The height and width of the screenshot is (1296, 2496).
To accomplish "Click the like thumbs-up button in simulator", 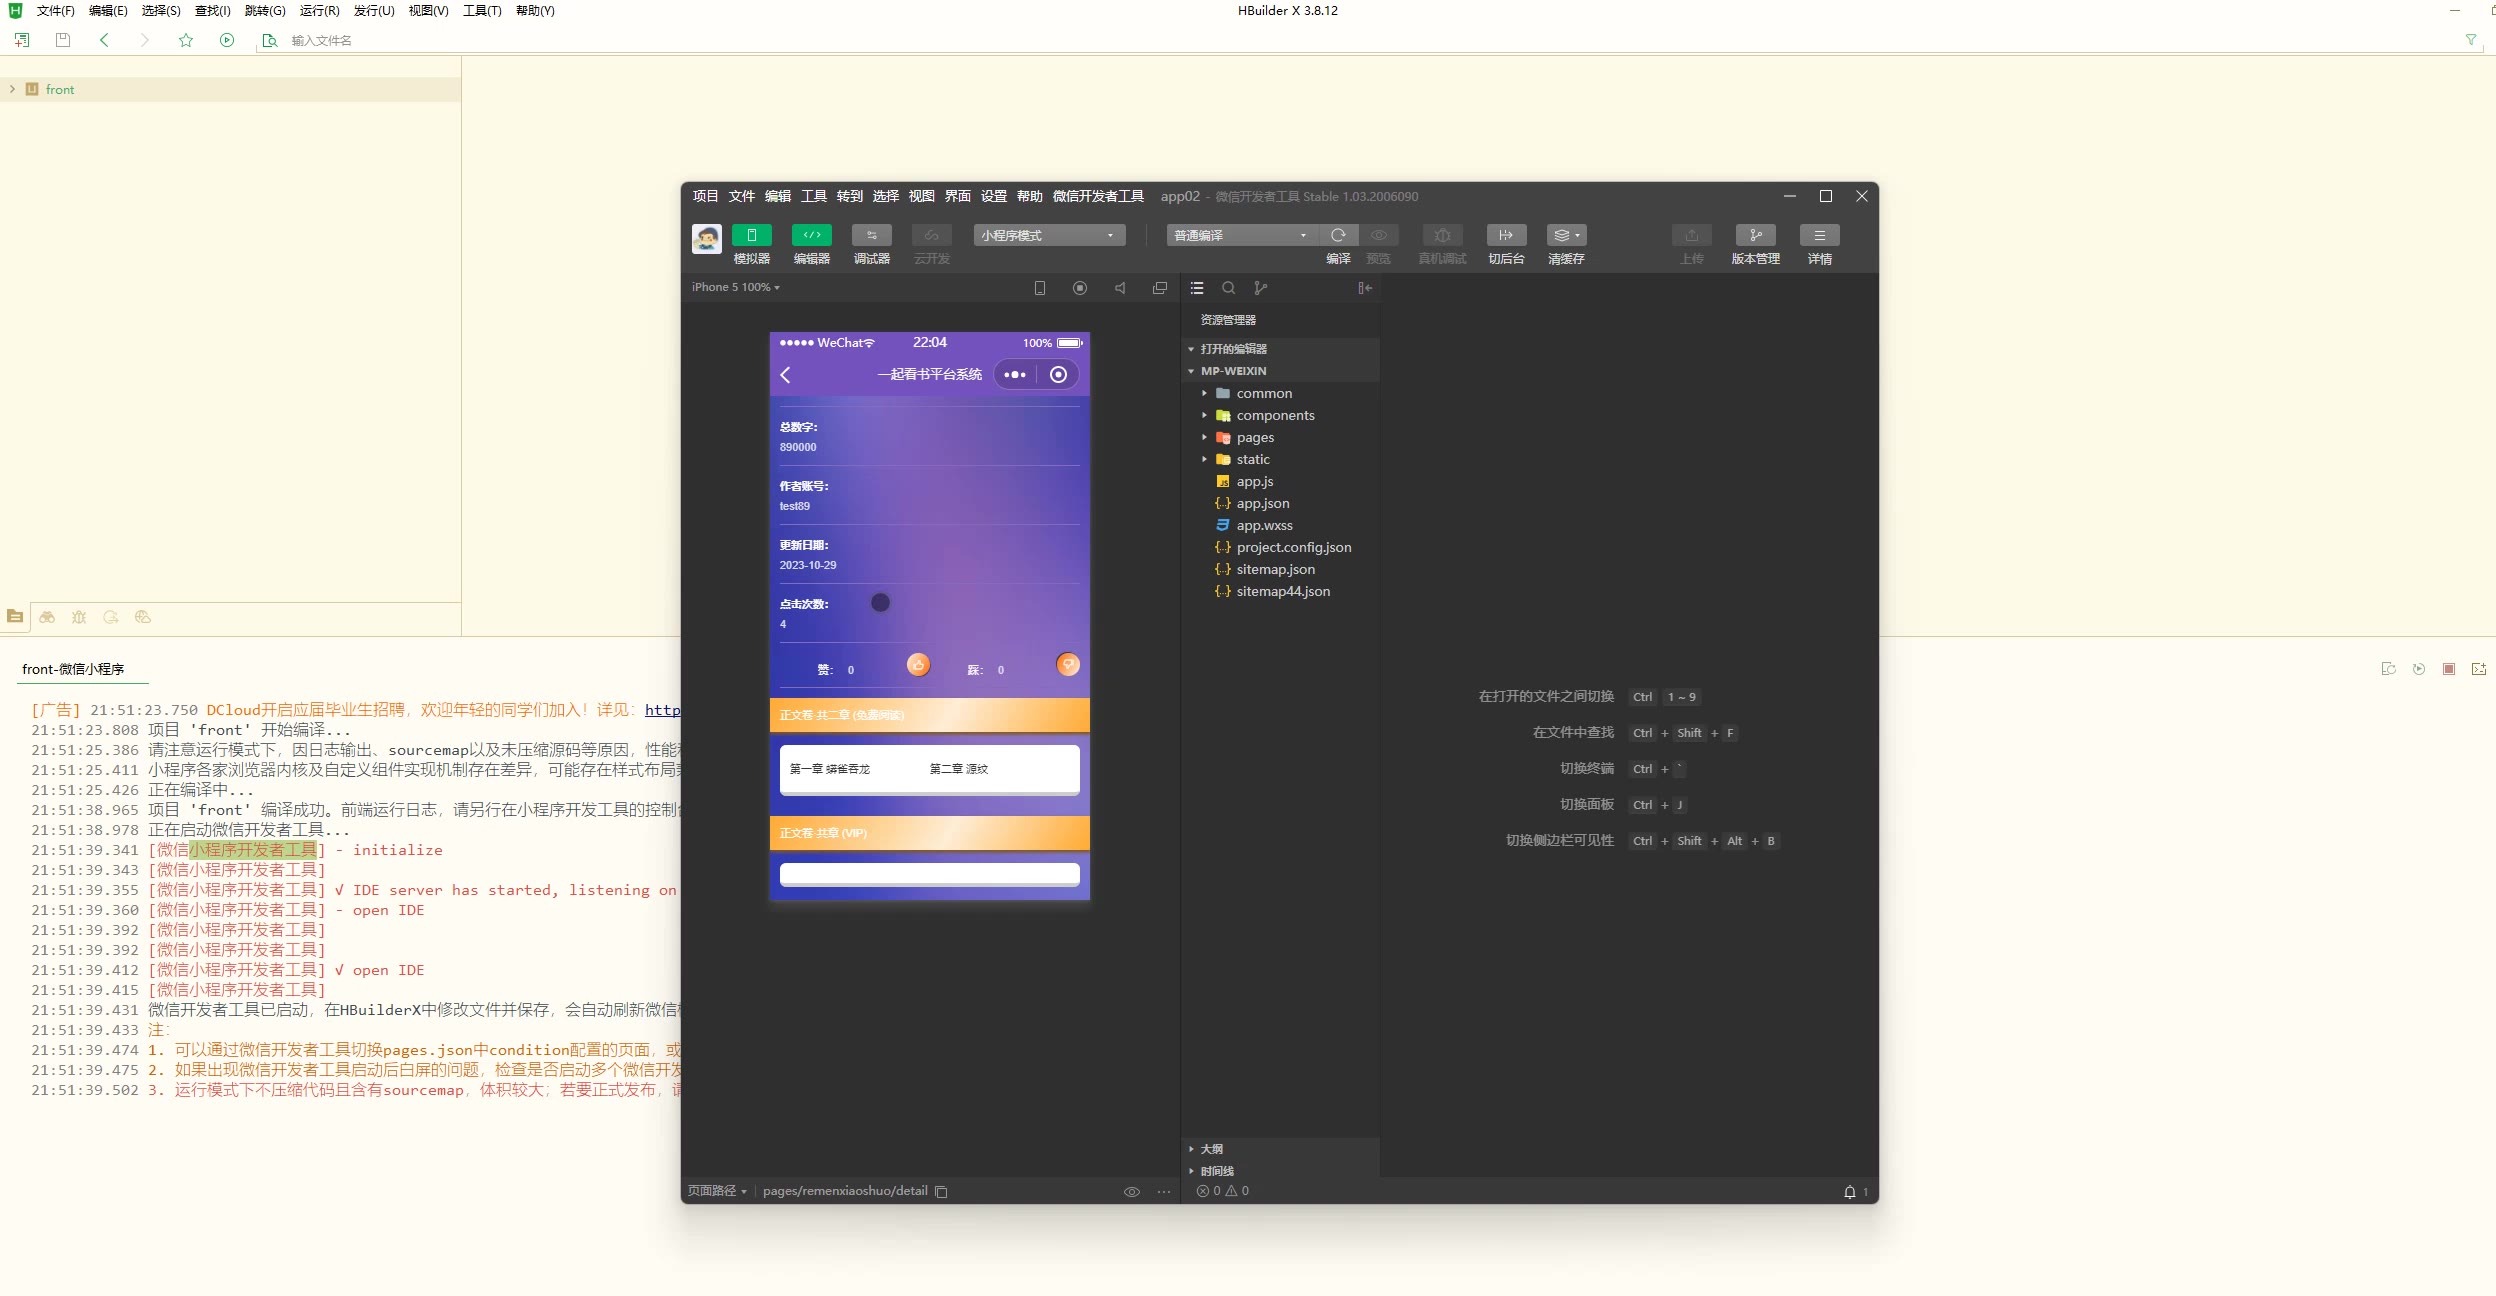I will (x=918, y=664).
